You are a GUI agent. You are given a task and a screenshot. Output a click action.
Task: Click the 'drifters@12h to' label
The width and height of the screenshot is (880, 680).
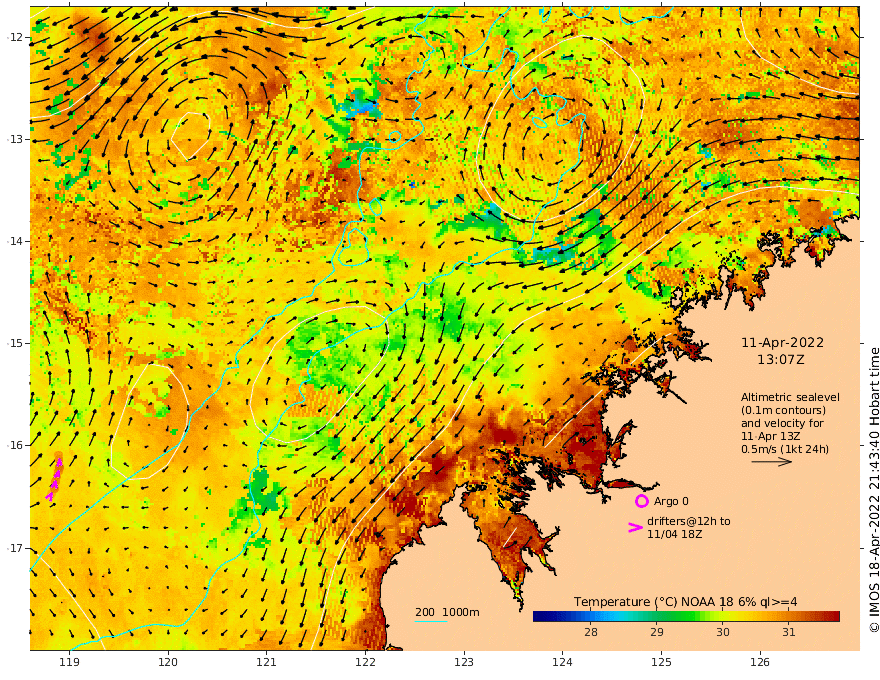click(x=689, y=521)
